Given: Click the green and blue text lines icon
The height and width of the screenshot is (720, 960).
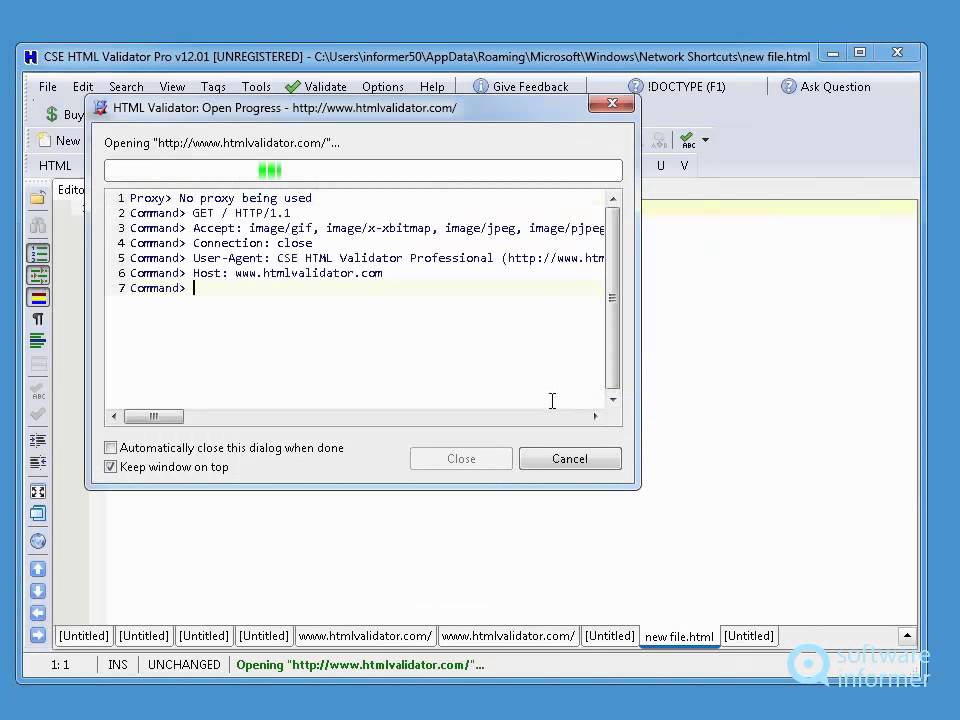Looking at the screenshot, I should [37, 341].
